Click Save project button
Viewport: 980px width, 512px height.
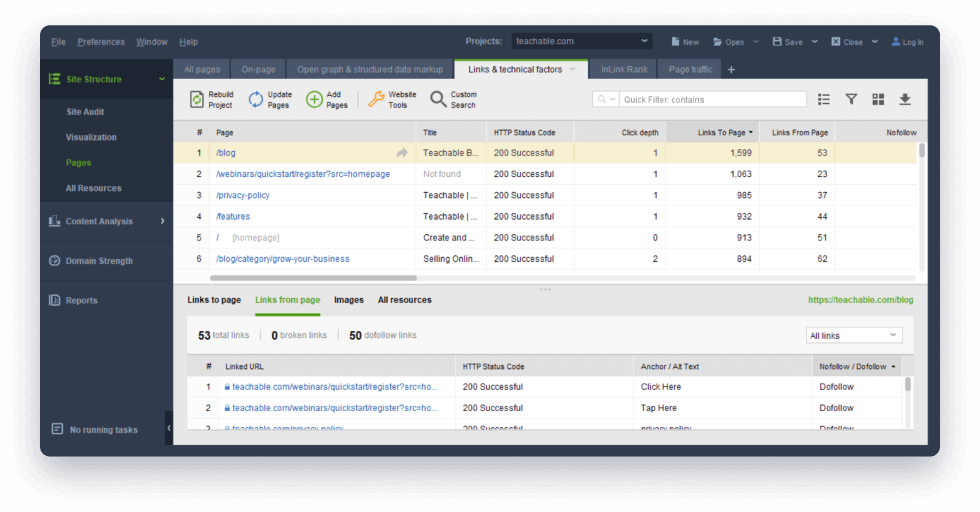pos(788,42)
